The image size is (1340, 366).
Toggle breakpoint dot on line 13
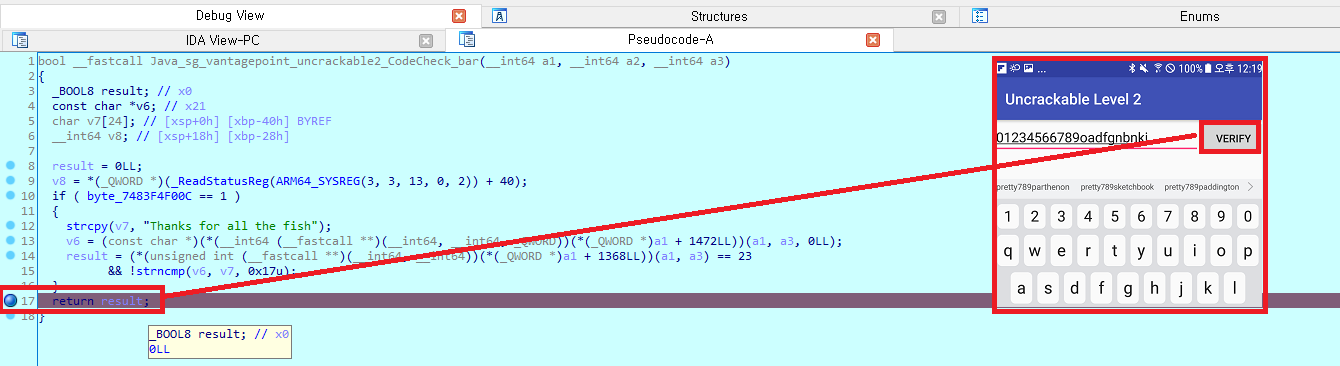pyautogui.click(x=10, y=241)
